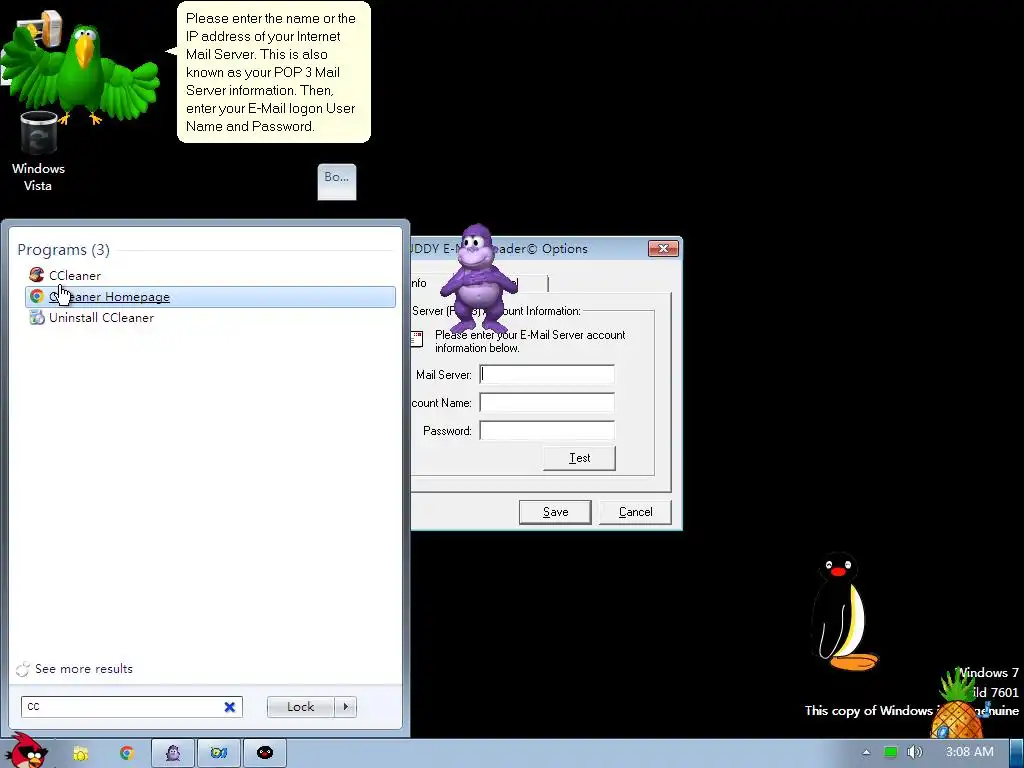
Task: Save the E-Mail Reader options
Action: [555, 512]
